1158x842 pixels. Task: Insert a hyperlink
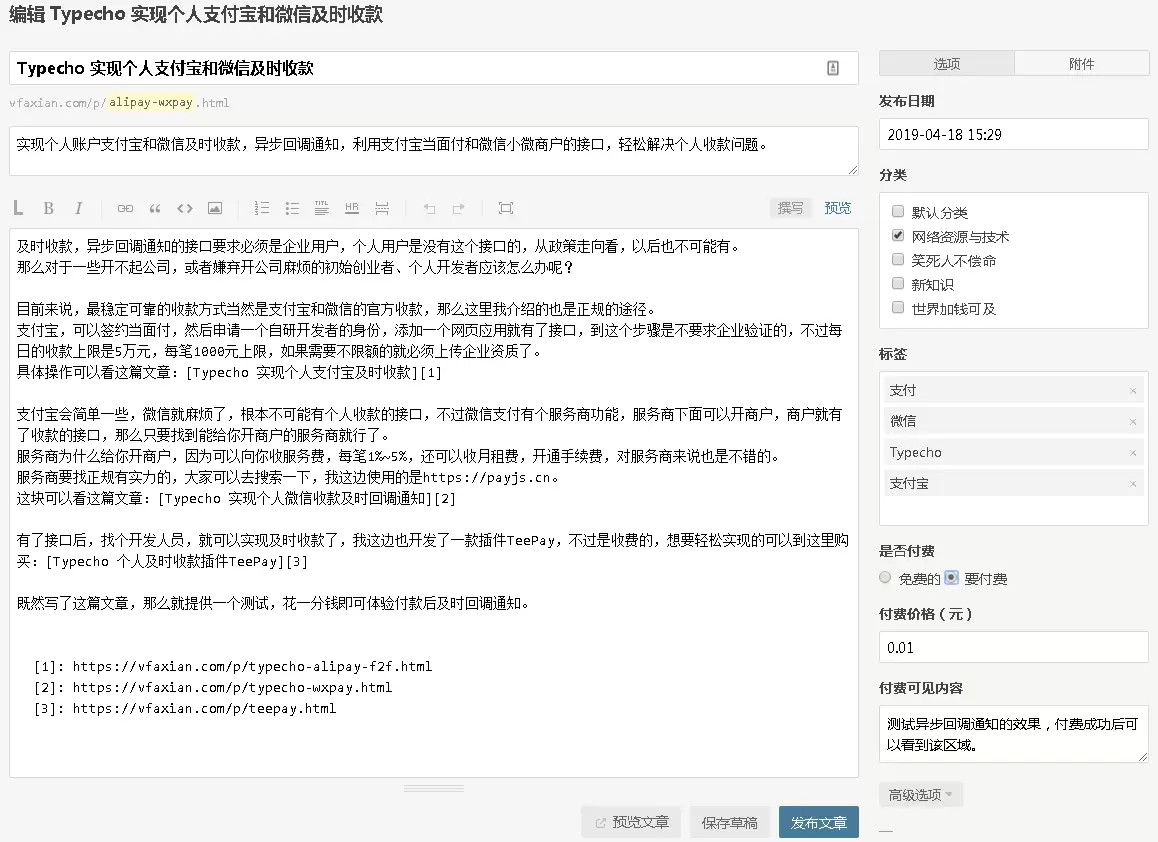pyautogui.click(x=126, y=208)
